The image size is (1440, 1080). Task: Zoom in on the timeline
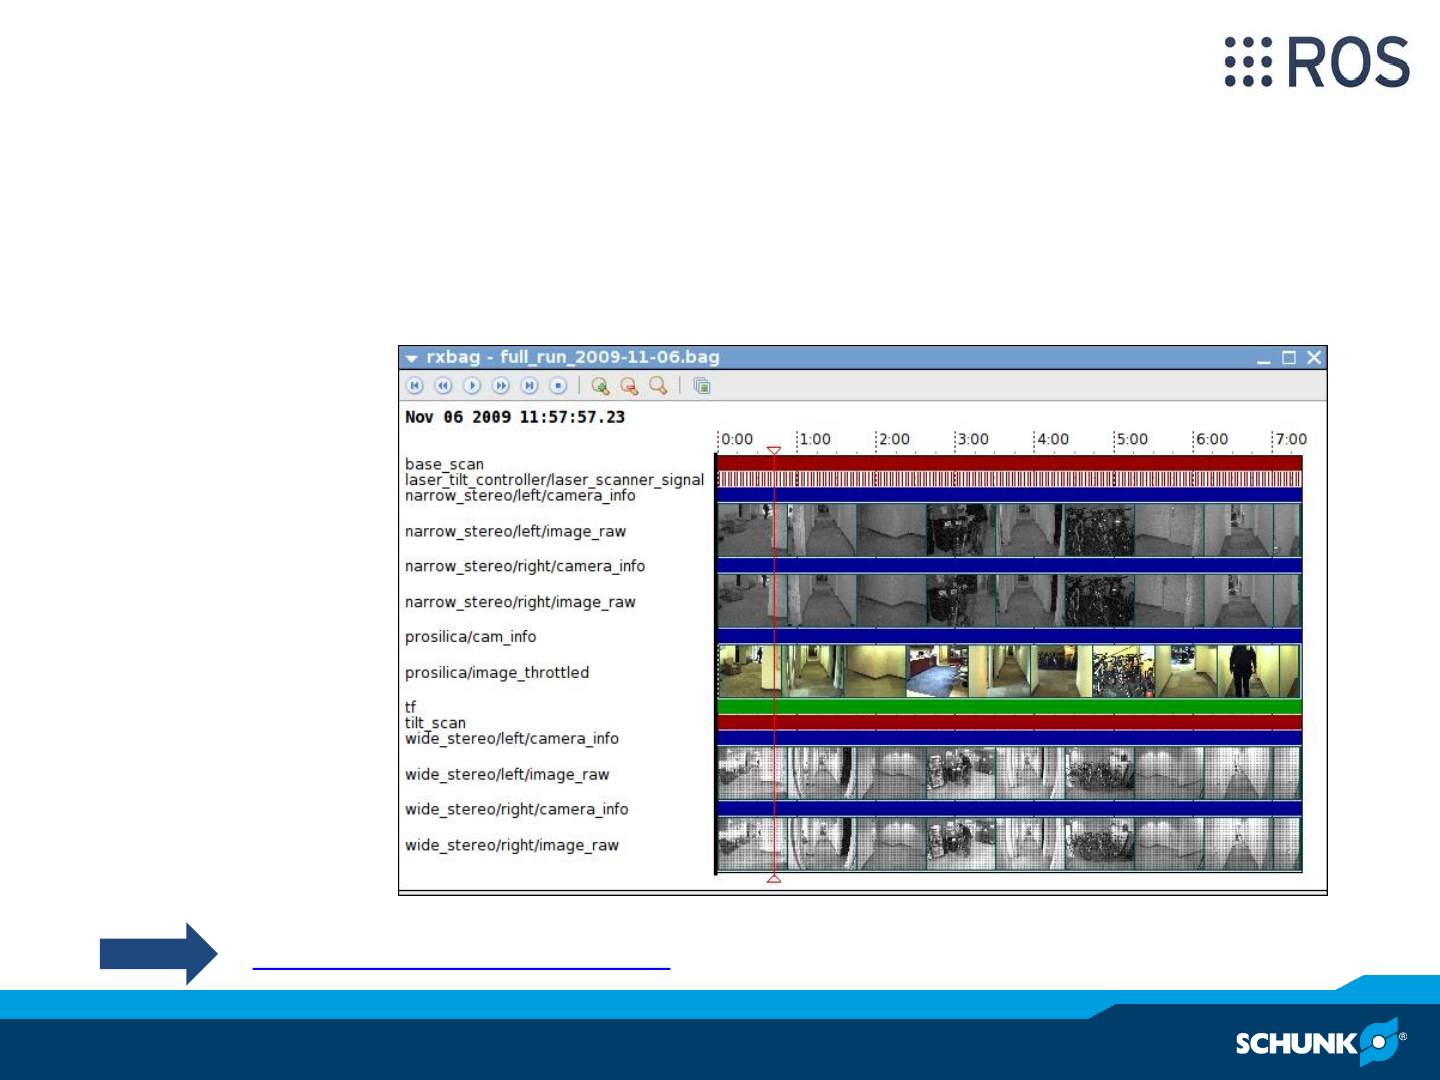[600, 386]
